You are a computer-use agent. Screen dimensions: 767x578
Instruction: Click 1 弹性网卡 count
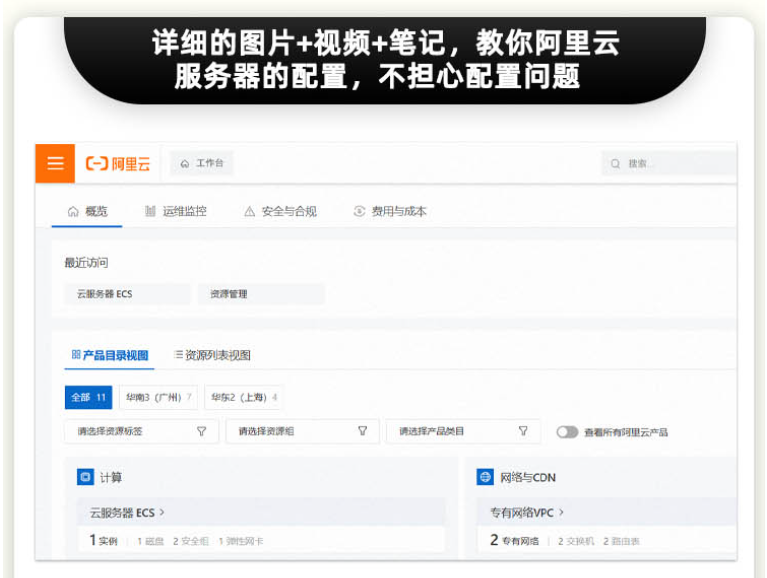pos(241,541)
